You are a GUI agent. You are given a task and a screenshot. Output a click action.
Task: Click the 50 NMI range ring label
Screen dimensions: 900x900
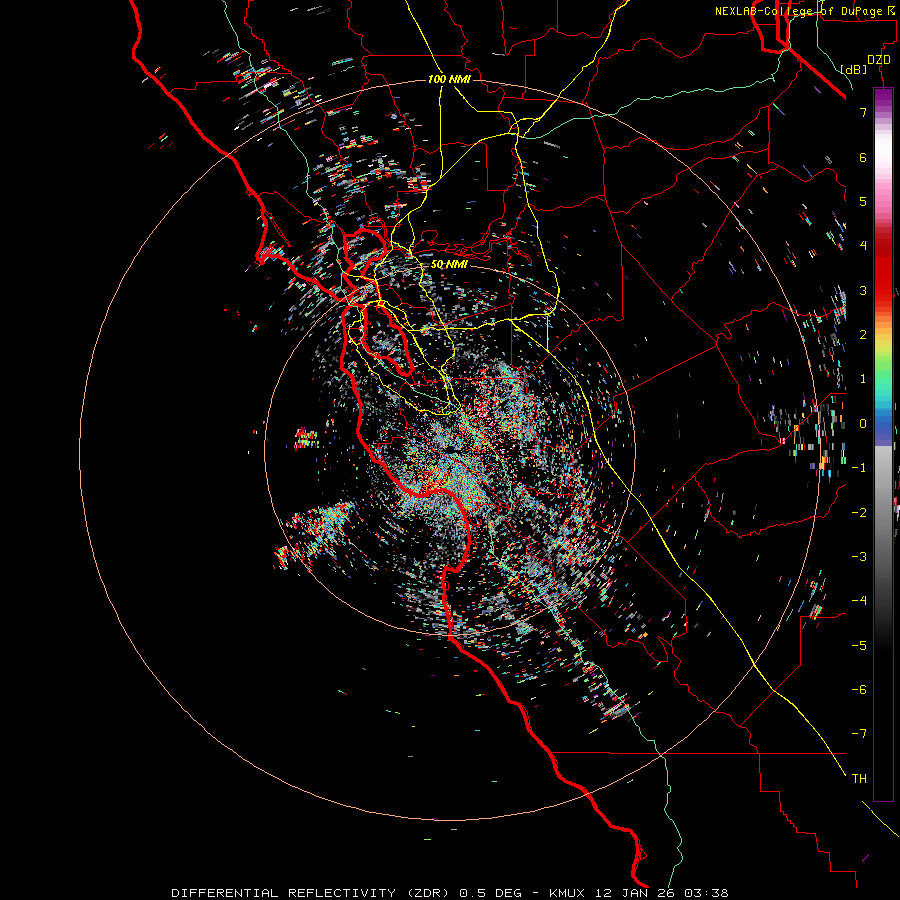[449, 264]
